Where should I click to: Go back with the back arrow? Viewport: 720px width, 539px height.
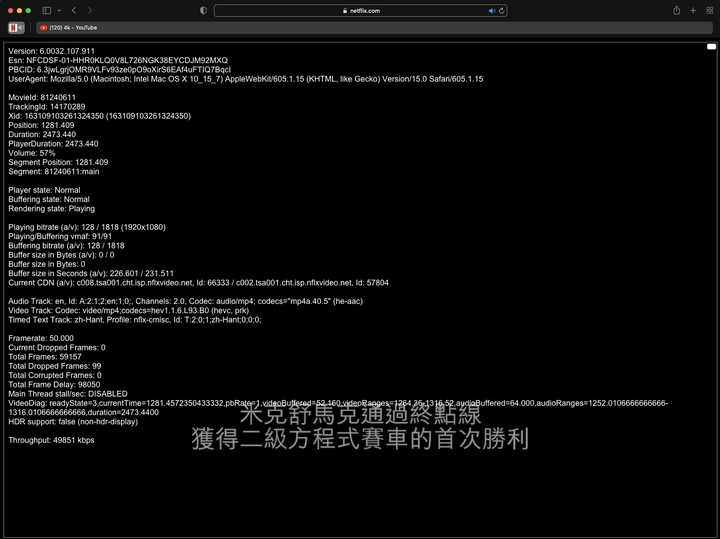pyautogui.click(x=74, y=11)
